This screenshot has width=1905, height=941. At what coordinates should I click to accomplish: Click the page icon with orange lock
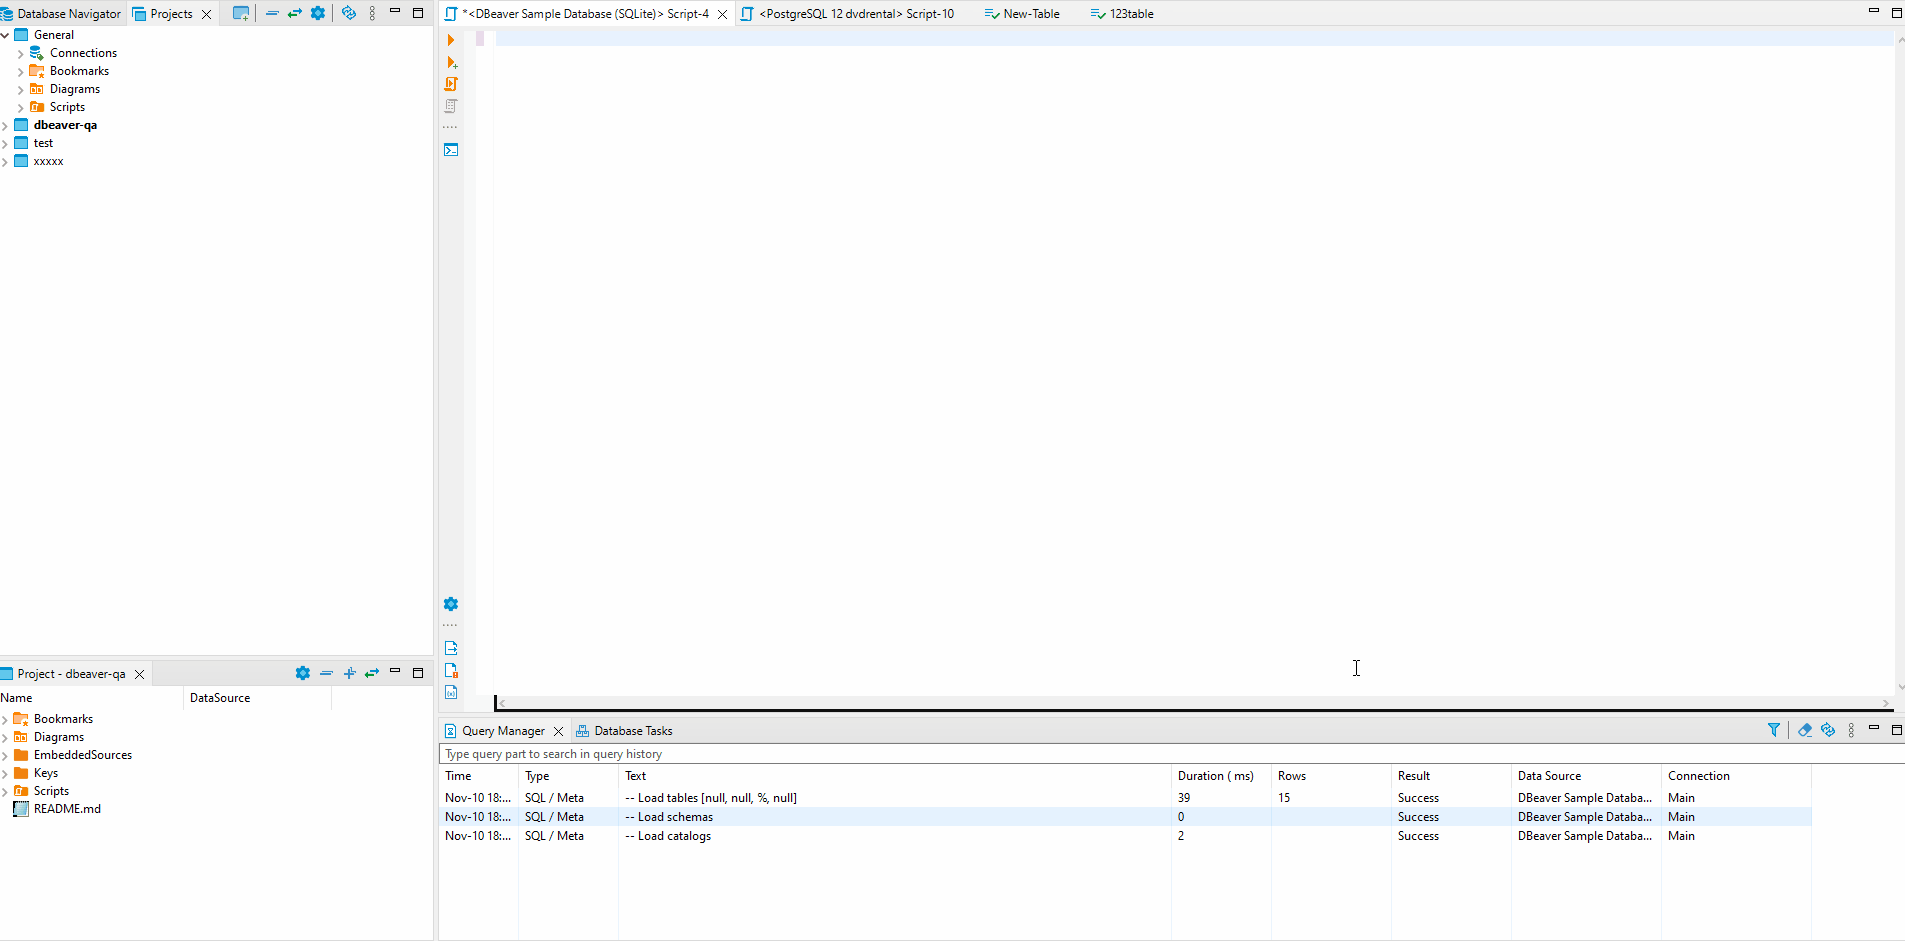(x=451, y=670)
